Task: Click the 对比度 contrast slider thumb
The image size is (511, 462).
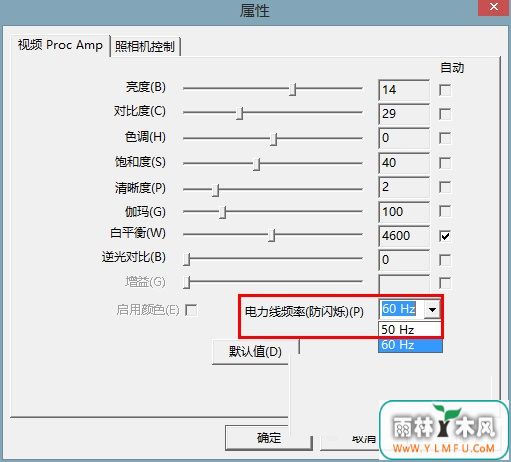Action: (240, 113)
